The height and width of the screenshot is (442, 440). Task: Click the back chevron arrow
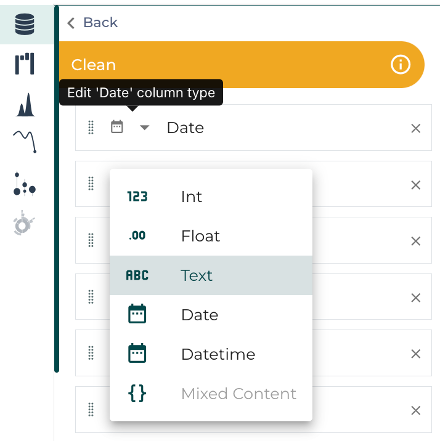tap(71, 23)
